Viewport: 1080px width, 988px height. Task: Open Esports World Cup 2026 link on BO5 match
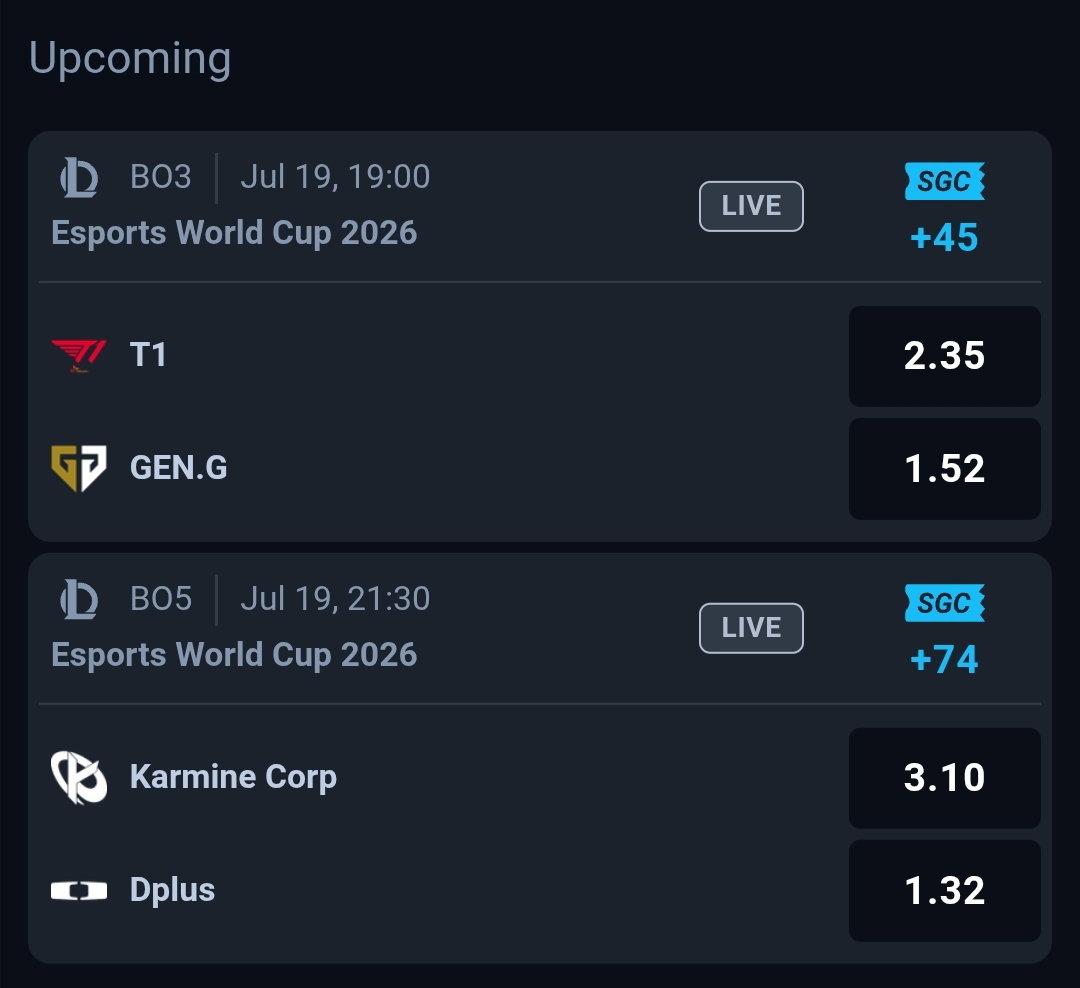click(x=234, y=655)
